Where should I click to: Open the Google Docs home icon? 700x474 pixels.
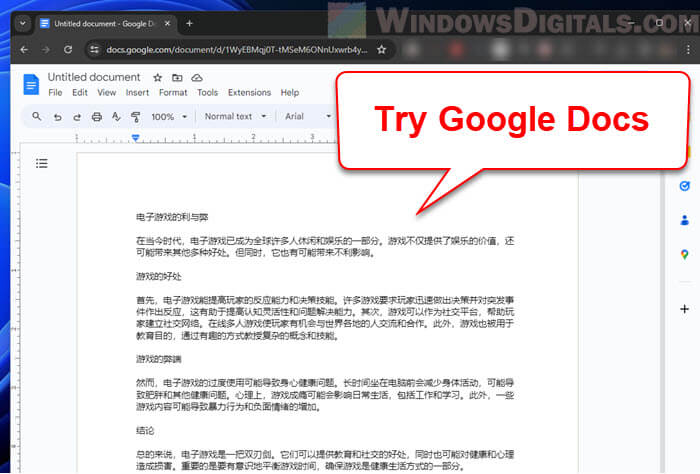tap(31, 84)
